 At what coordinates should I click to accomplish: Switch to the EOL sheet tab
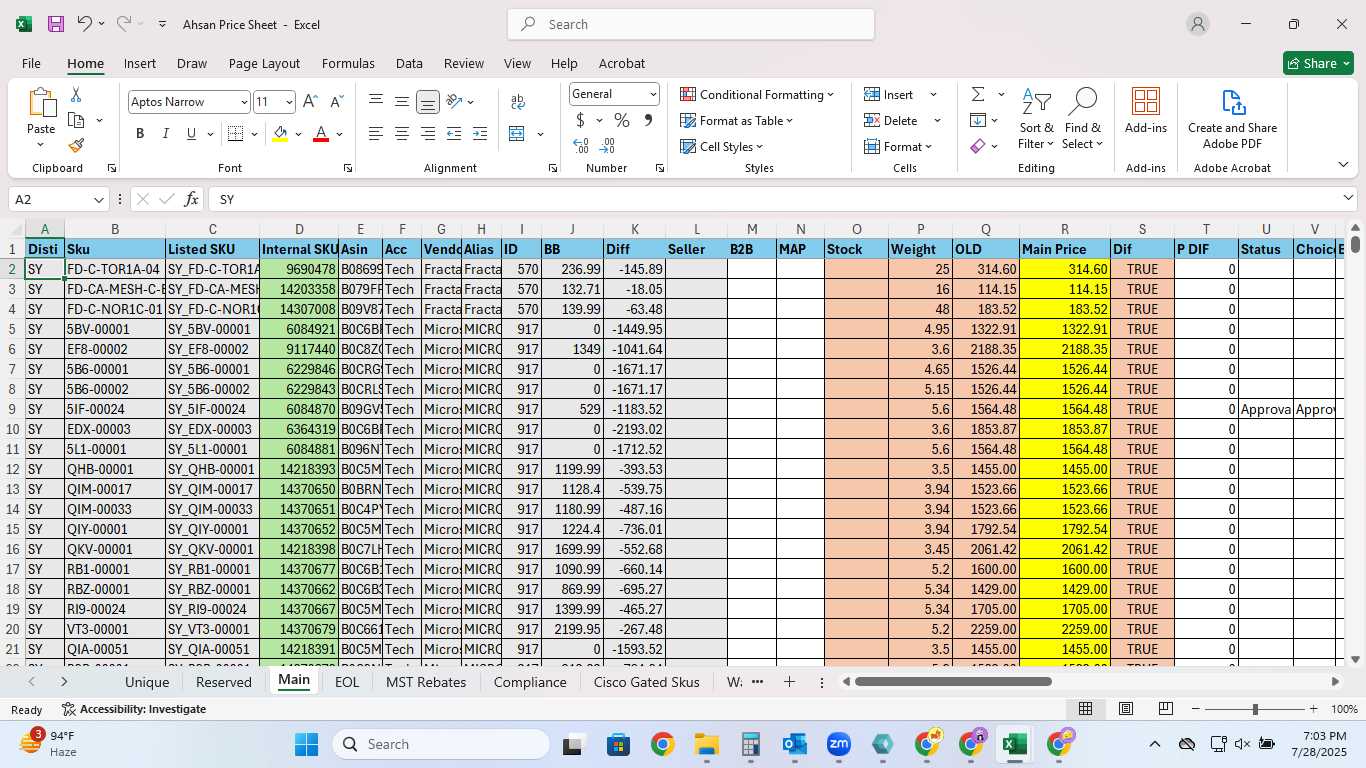point(347,682)
